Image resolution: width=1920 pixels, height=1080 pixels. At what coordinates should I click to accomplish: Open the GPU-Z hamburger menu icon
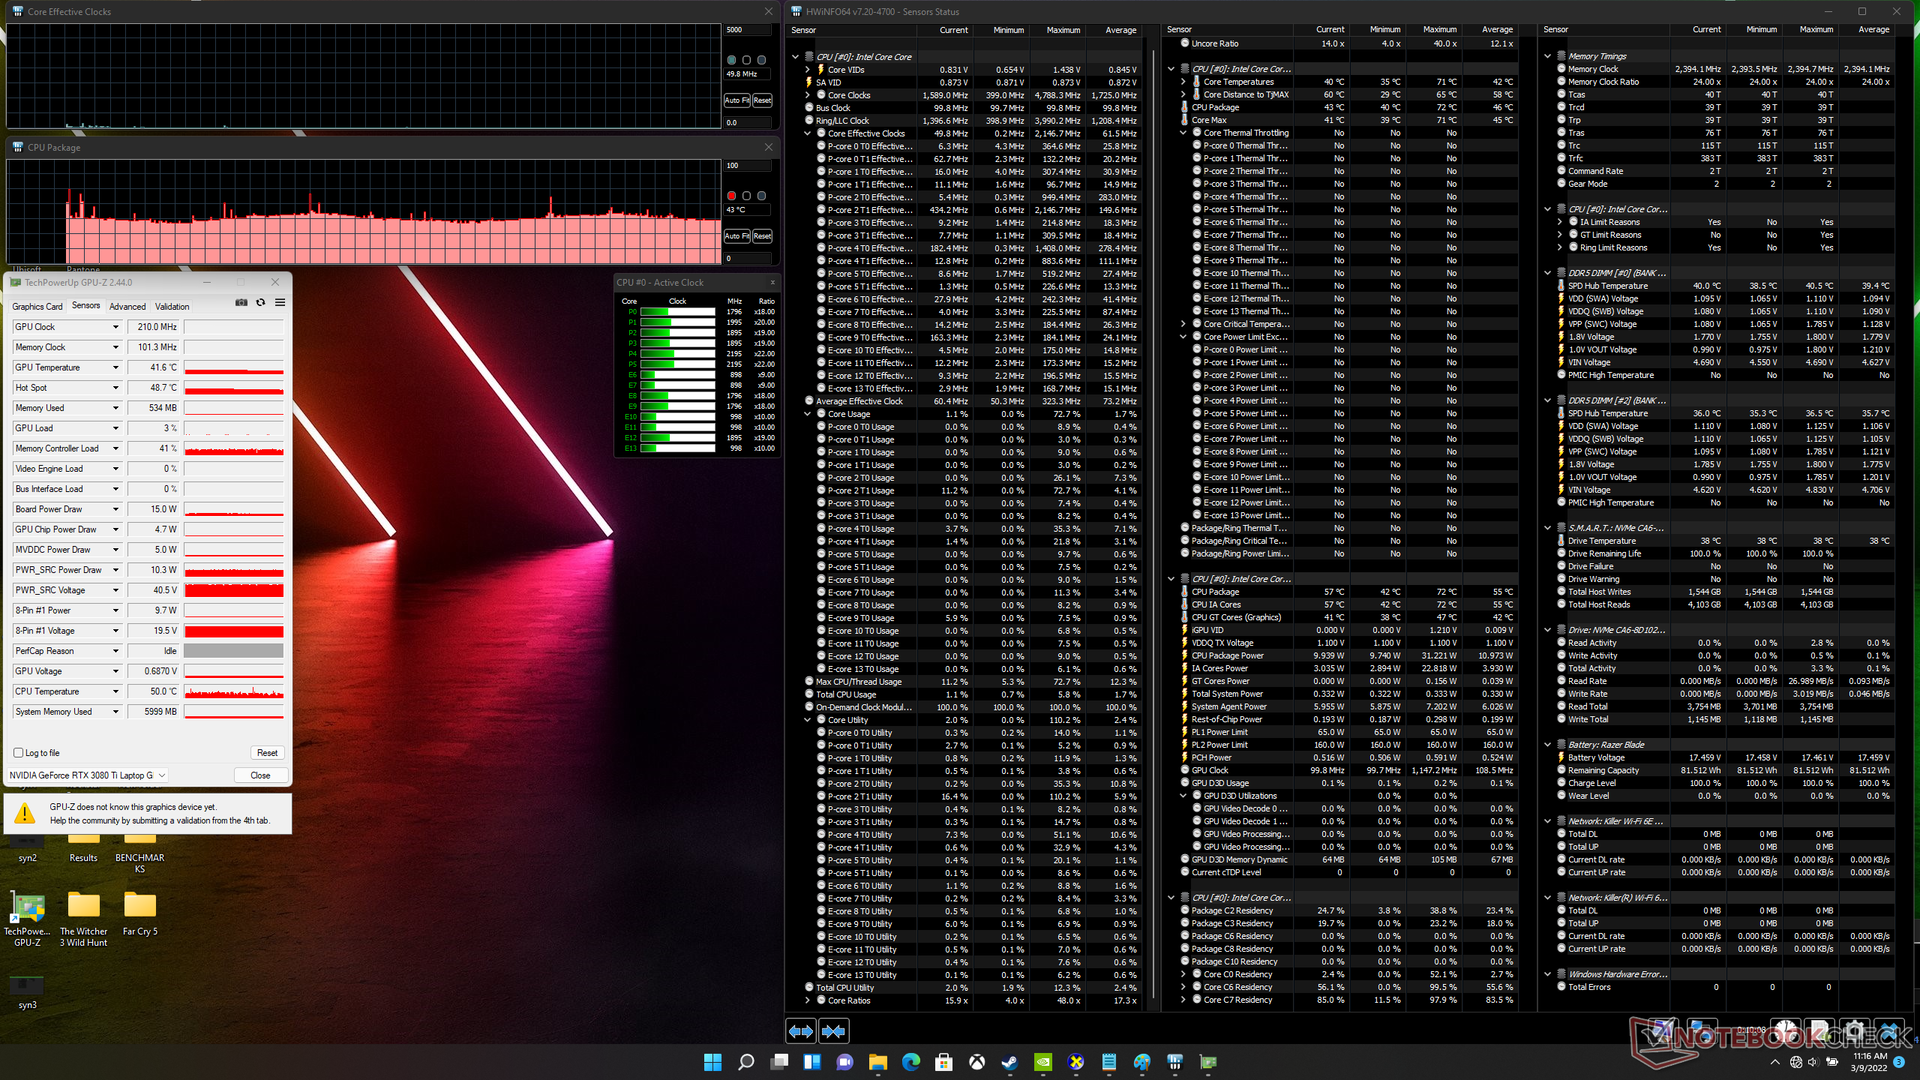click(x=280, y=302)
